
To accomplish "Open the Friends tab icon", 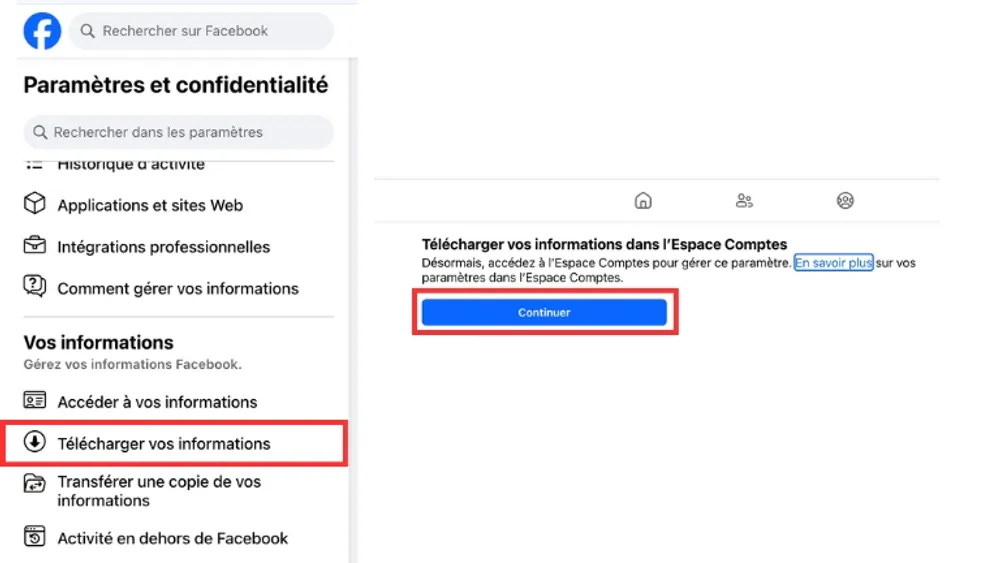I will pyautogui.click(x=744, y=201).
